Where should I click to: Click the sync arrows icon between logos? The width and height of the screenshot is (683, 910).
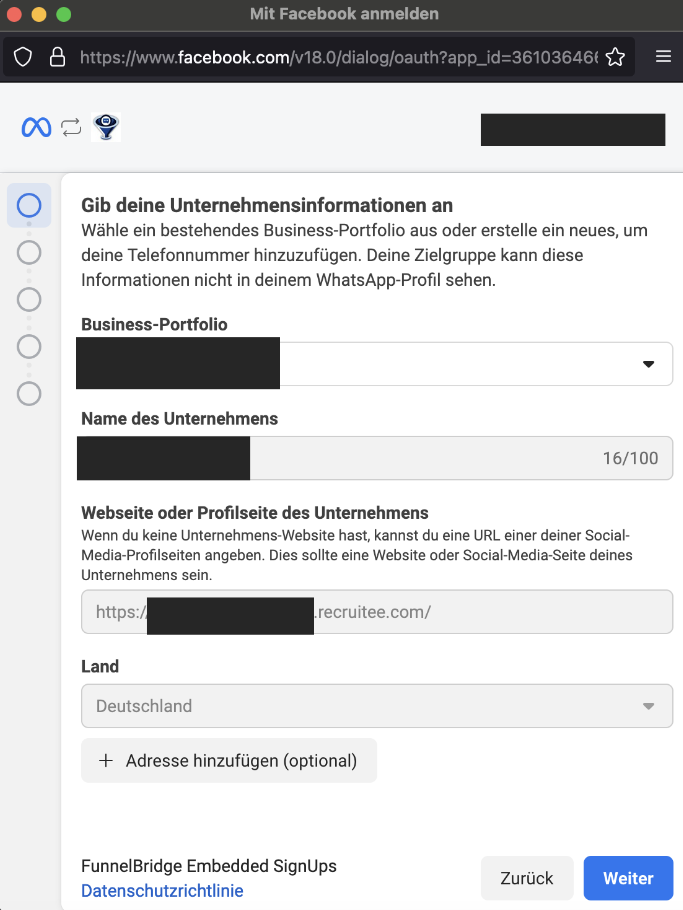click(x=70, y=128)
